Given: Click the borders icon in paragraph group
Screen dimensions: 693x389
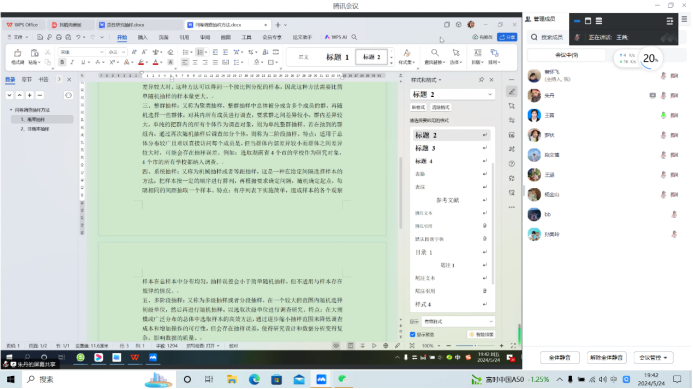Looking at the screenshot, I should coord(271,63).
